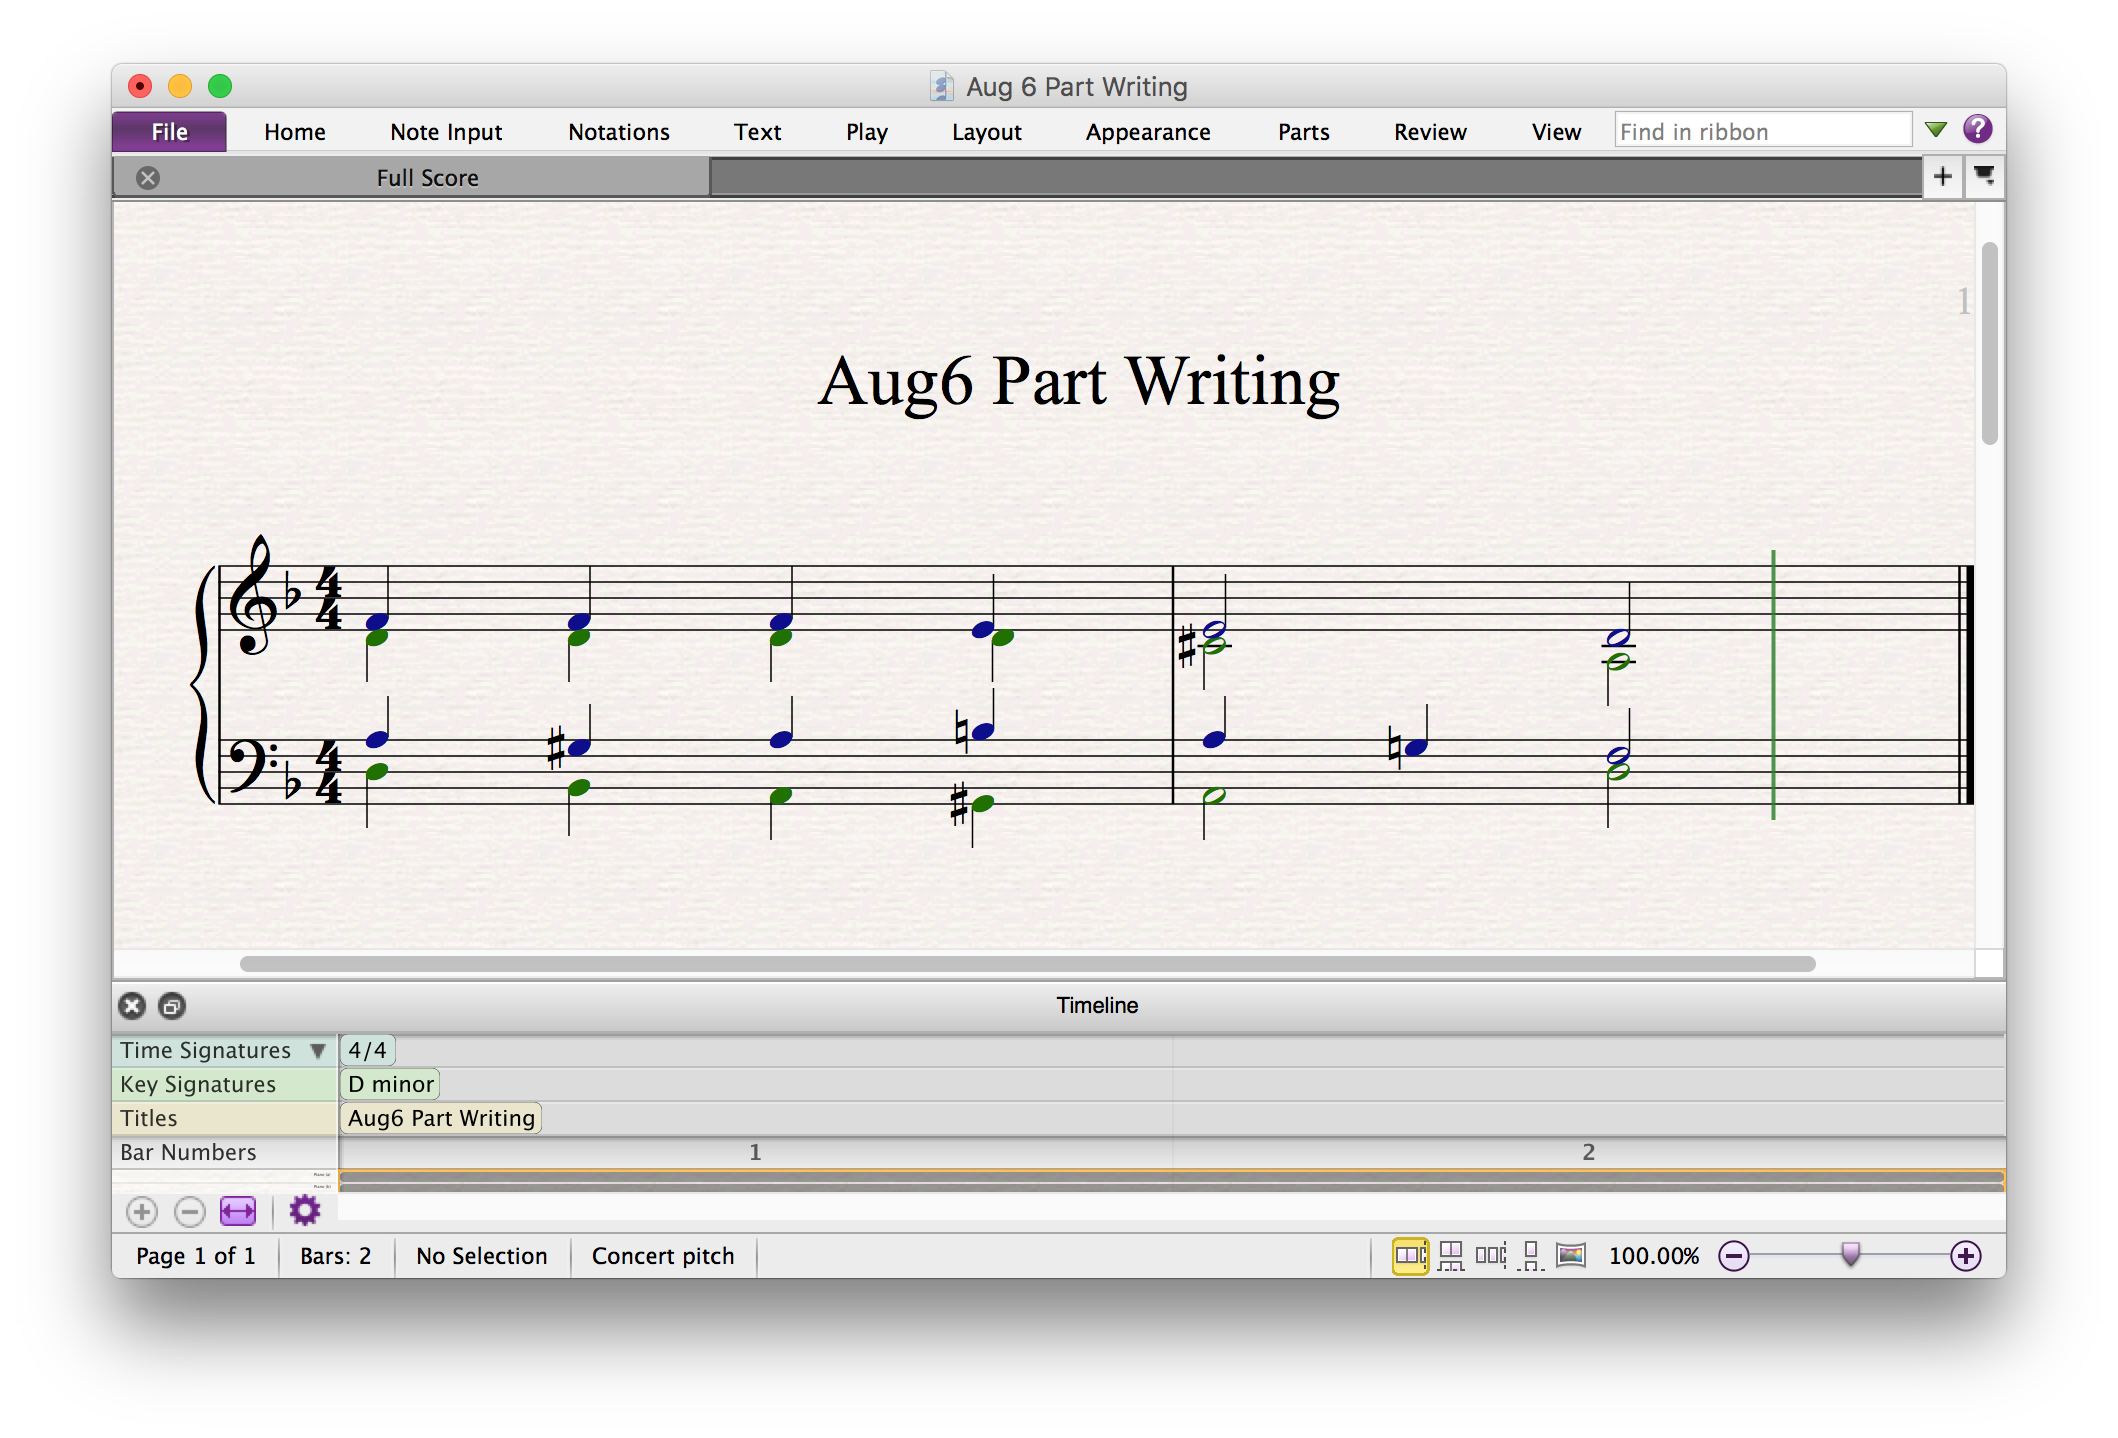Toggle Panorama view in status bar
This screenshot has width=2118, height=1438.
pyautogui.click(x=1571, y=1256)
